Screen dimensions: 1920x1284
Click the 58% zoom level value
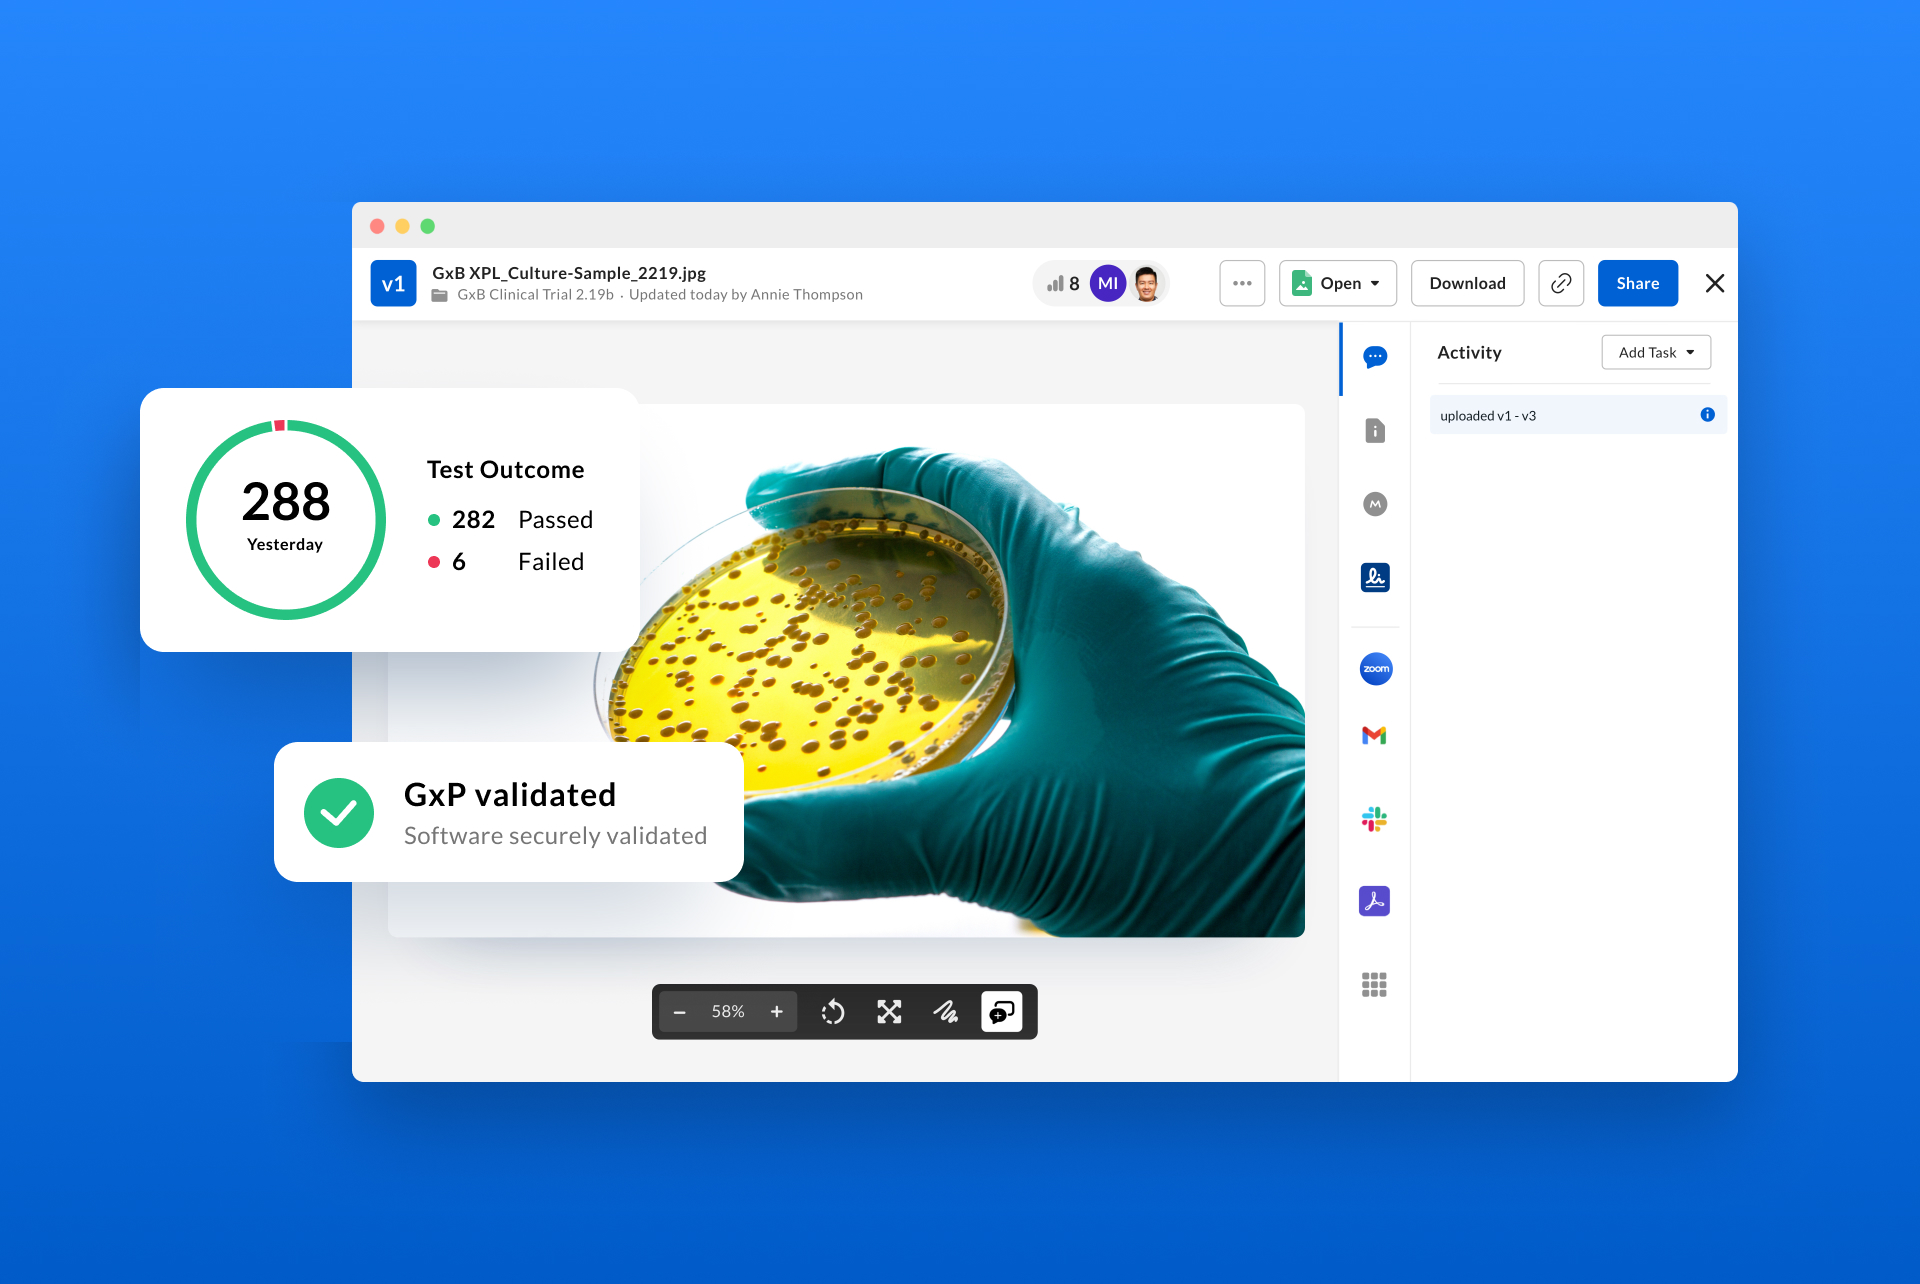pos(728,1012)
